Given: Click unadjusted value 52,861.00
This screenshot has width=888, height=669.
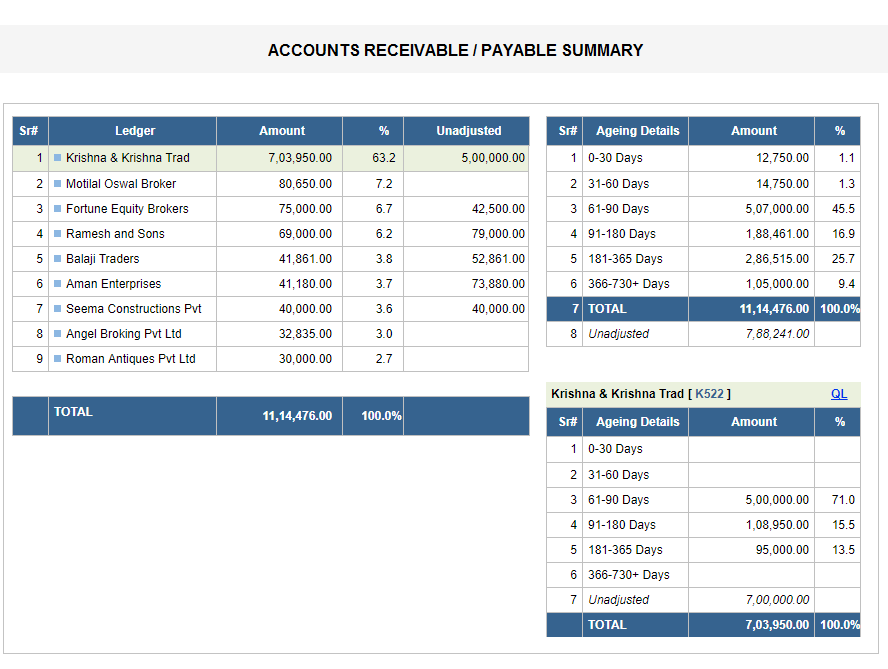Looking at the screenshot, I should 498,258.
